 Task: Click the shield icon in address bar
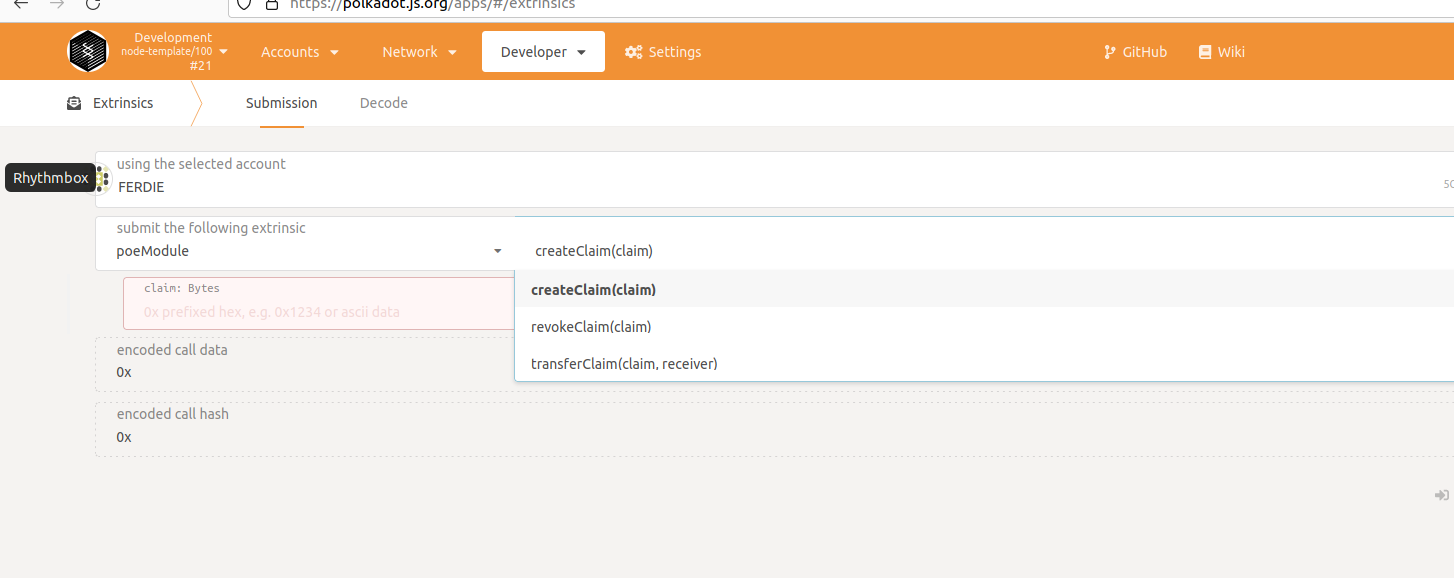pos(243,4)
